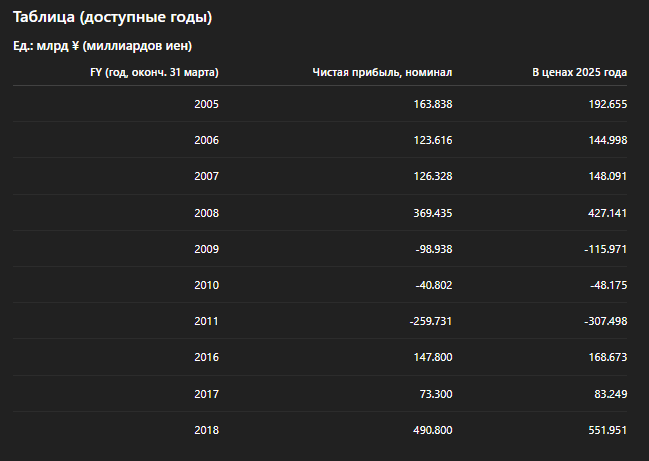Select the 2006 real-price value 144.998
The image size is (649, 461).
coord(607,140)
